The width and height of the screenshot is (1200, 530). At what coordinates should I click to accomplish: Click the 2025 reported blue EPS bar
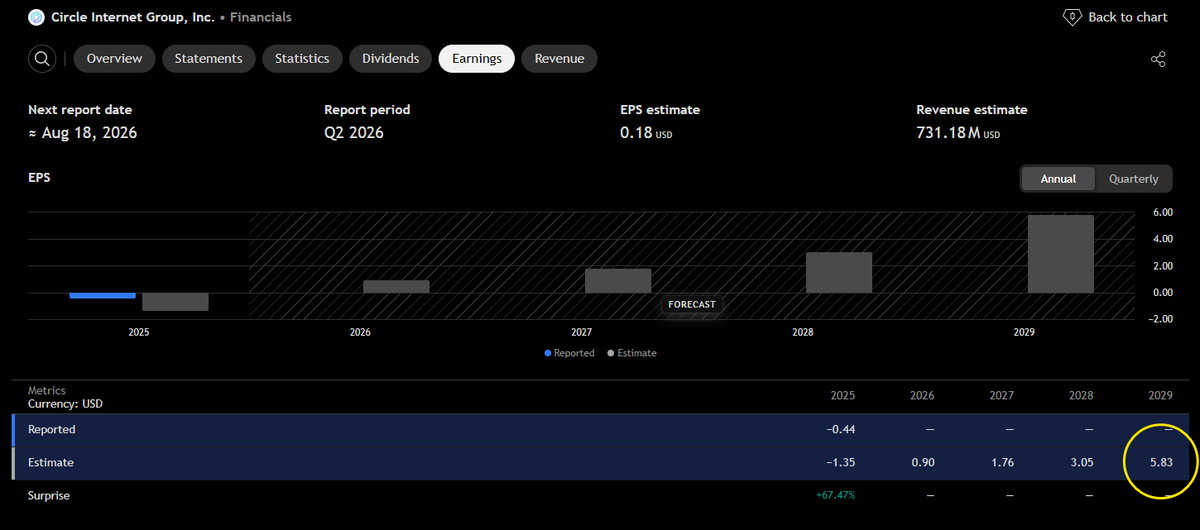click(102, 295)
